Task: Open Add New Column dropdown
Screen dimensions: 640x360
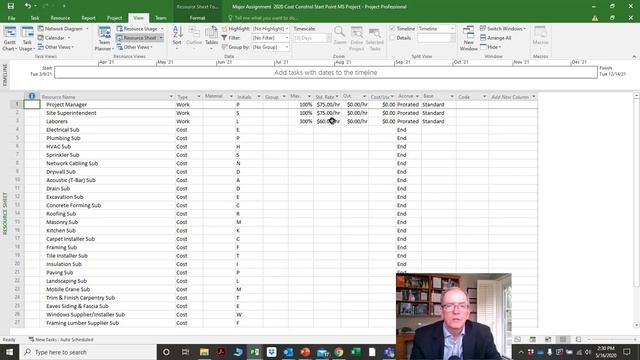Action: click(x=533, y=97)
